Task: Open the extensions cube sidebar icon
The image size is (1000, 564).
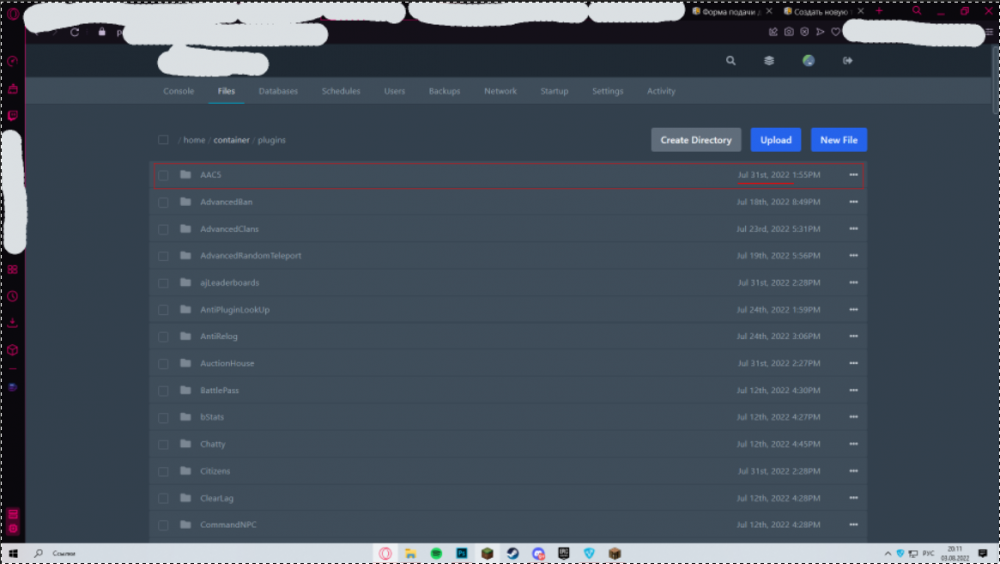Action: [x=13, y=350]
